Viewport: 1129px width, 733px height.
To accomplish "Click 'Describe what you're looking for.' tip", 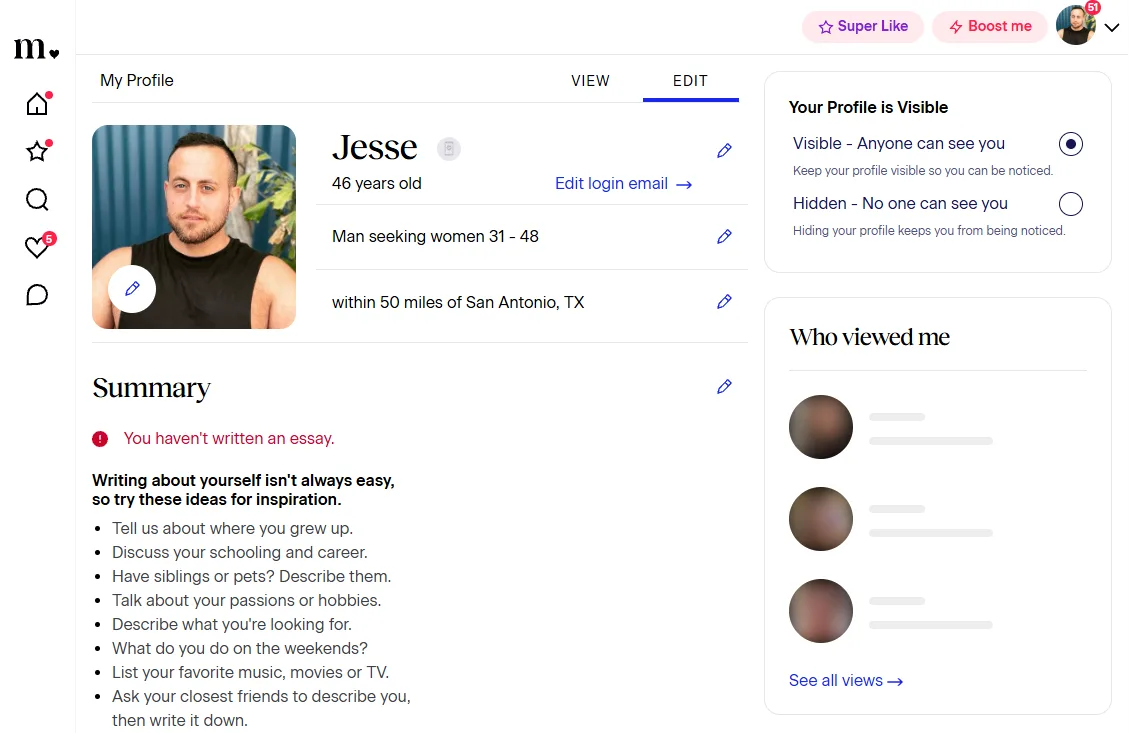I will tap(232, 624).
